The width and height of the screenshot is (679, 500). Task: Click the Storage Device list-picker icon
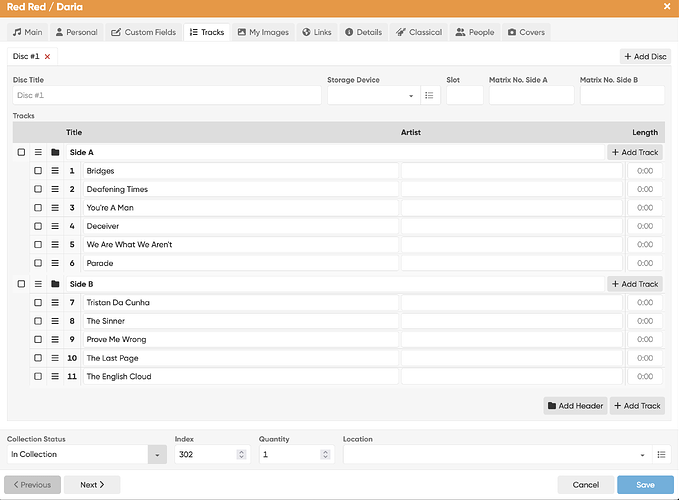point(429,95)
